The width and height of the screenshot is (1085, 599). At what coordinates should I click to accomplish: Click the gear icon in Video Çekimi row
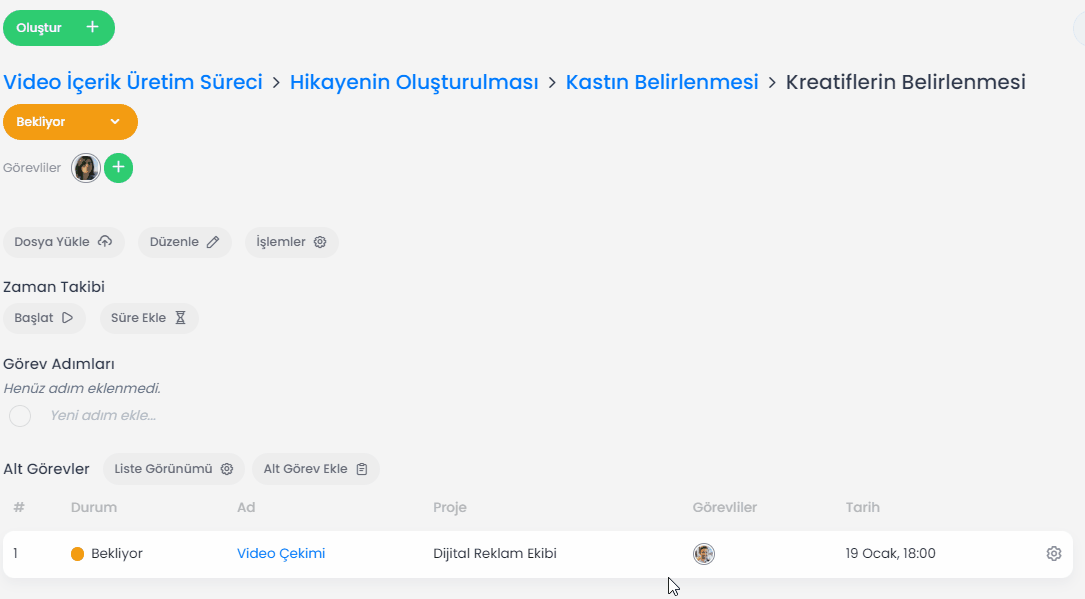(x=1053, y=554)
